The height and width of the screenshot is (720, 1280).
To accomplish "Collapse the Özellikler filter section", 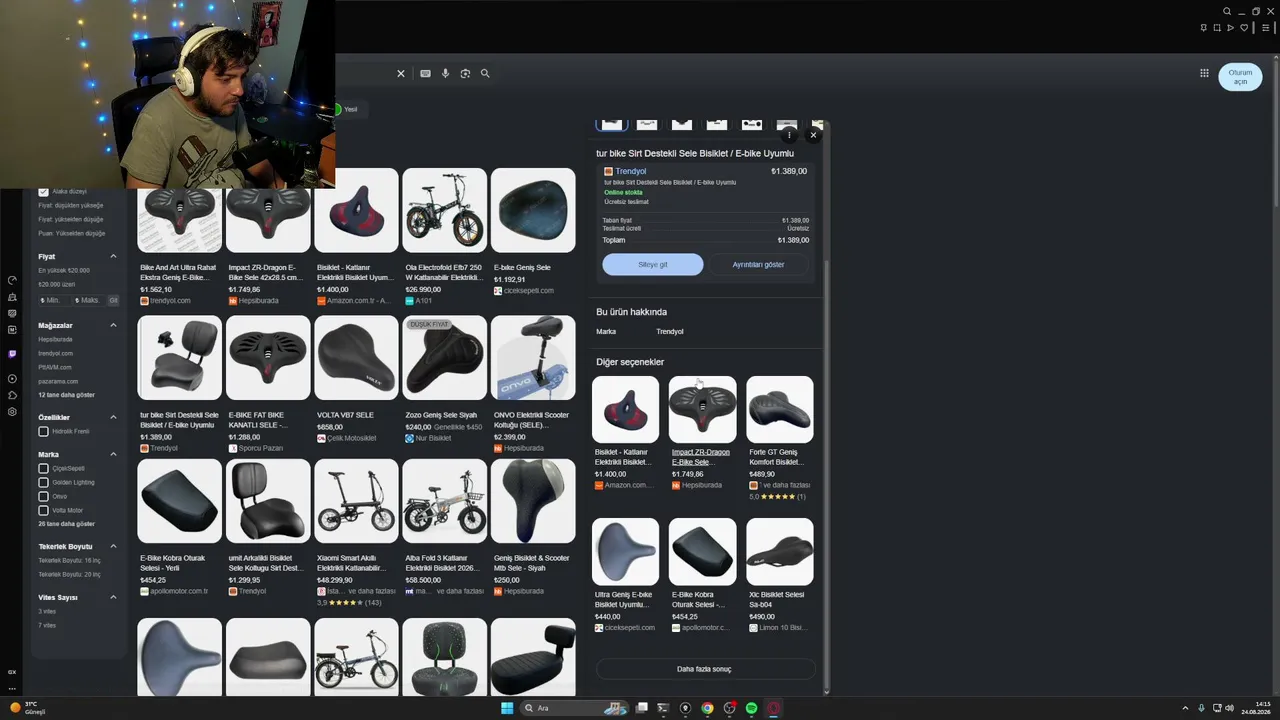I will [113, 417].
